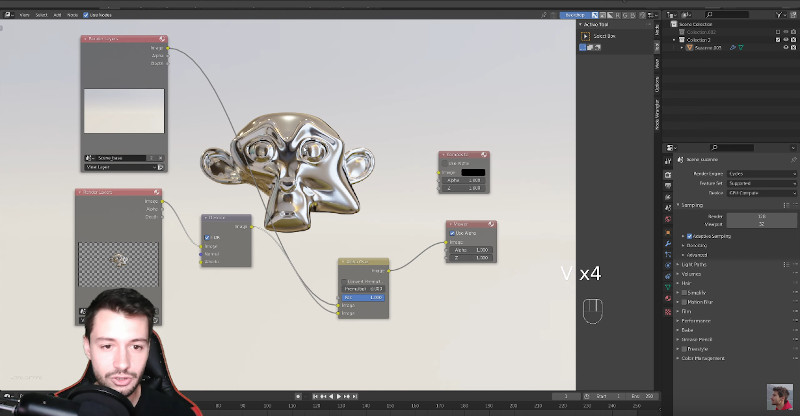Toggle the Use Nodes checkbox
Viewport: 800px width, 416px height.
(x=86, y=15)
